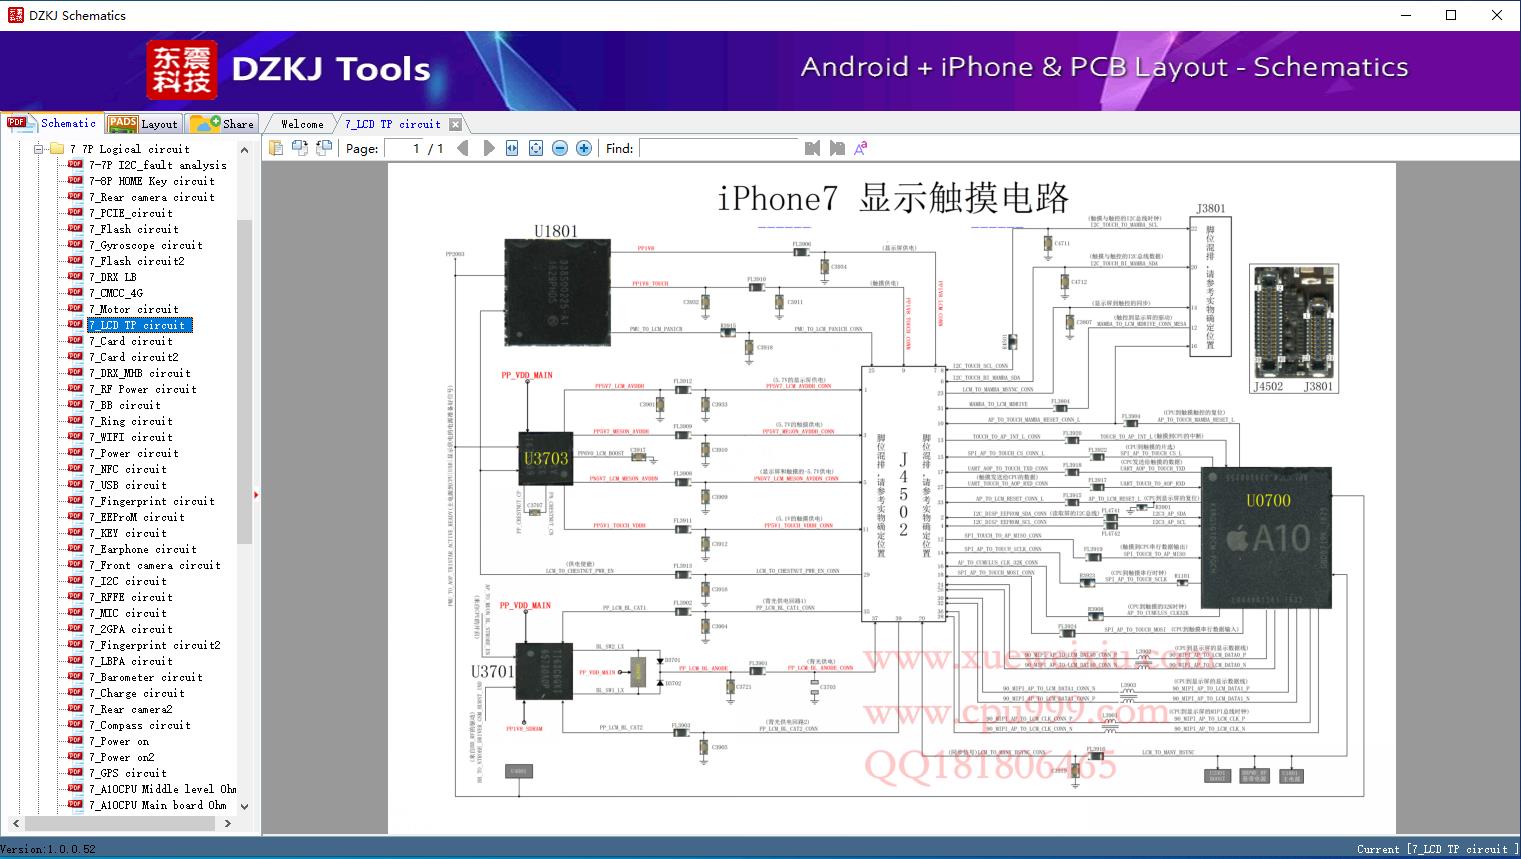
Task: Switch to the Welcome document tab
Action: click(x=302, y=124)
